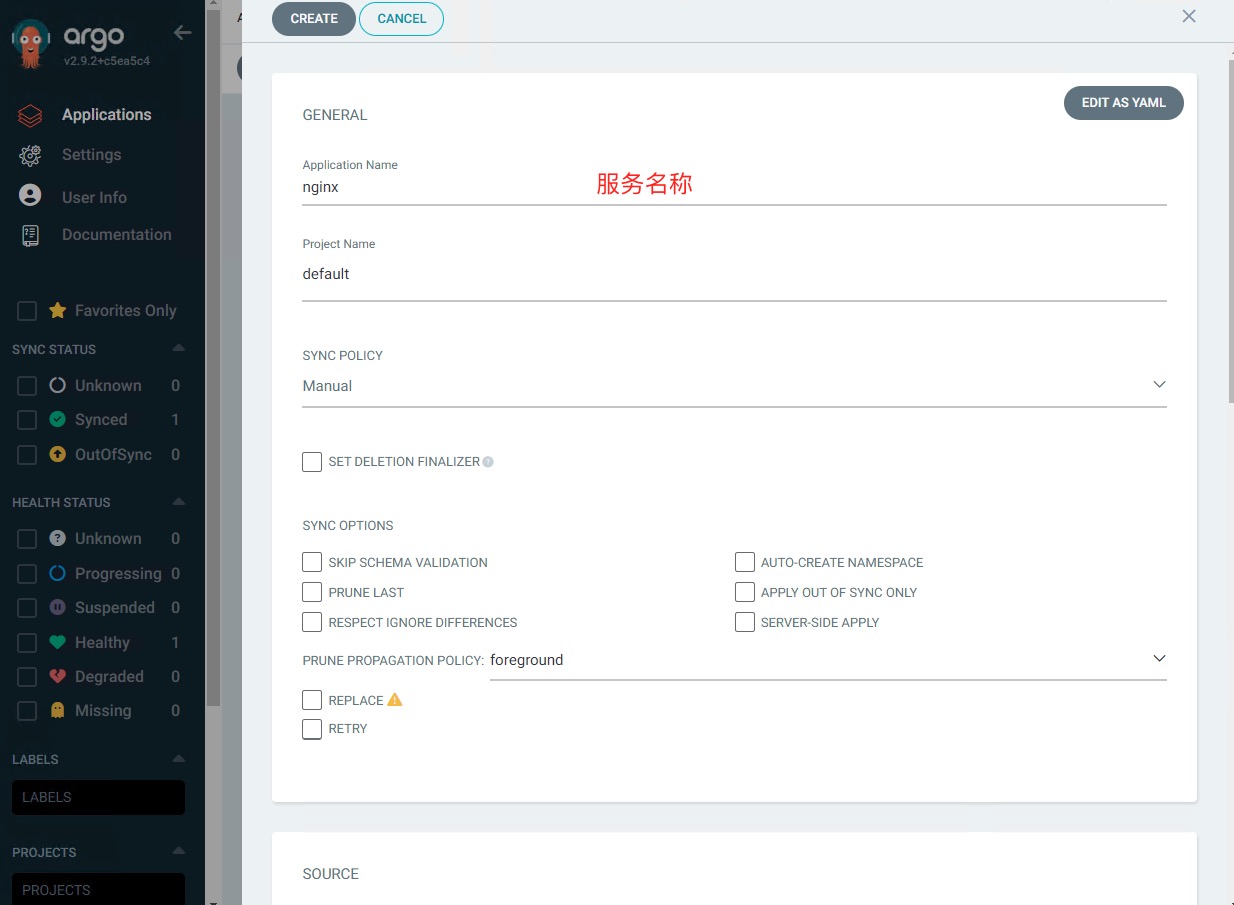Image resolution: width=1234 pixels, height=905 pixels.
Task: Click the Edit as YAML button
Action: 1123,103
